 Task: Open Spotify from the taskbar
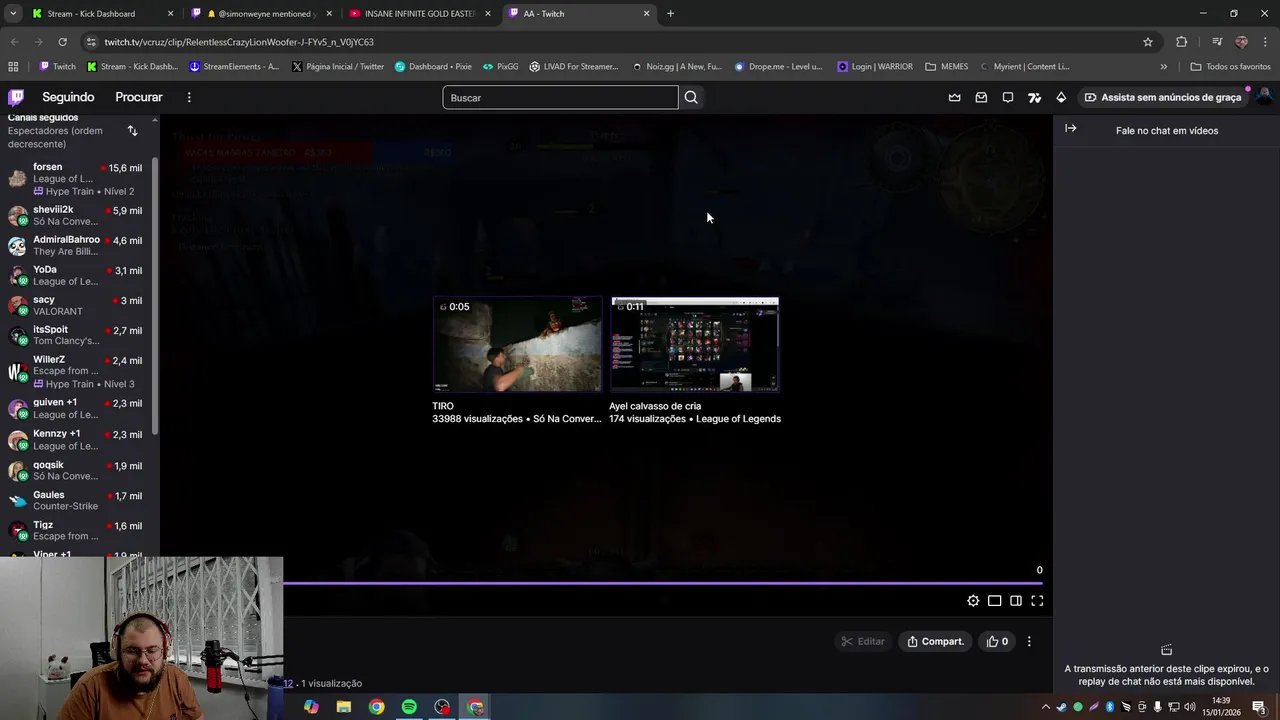tap(409, 707)
